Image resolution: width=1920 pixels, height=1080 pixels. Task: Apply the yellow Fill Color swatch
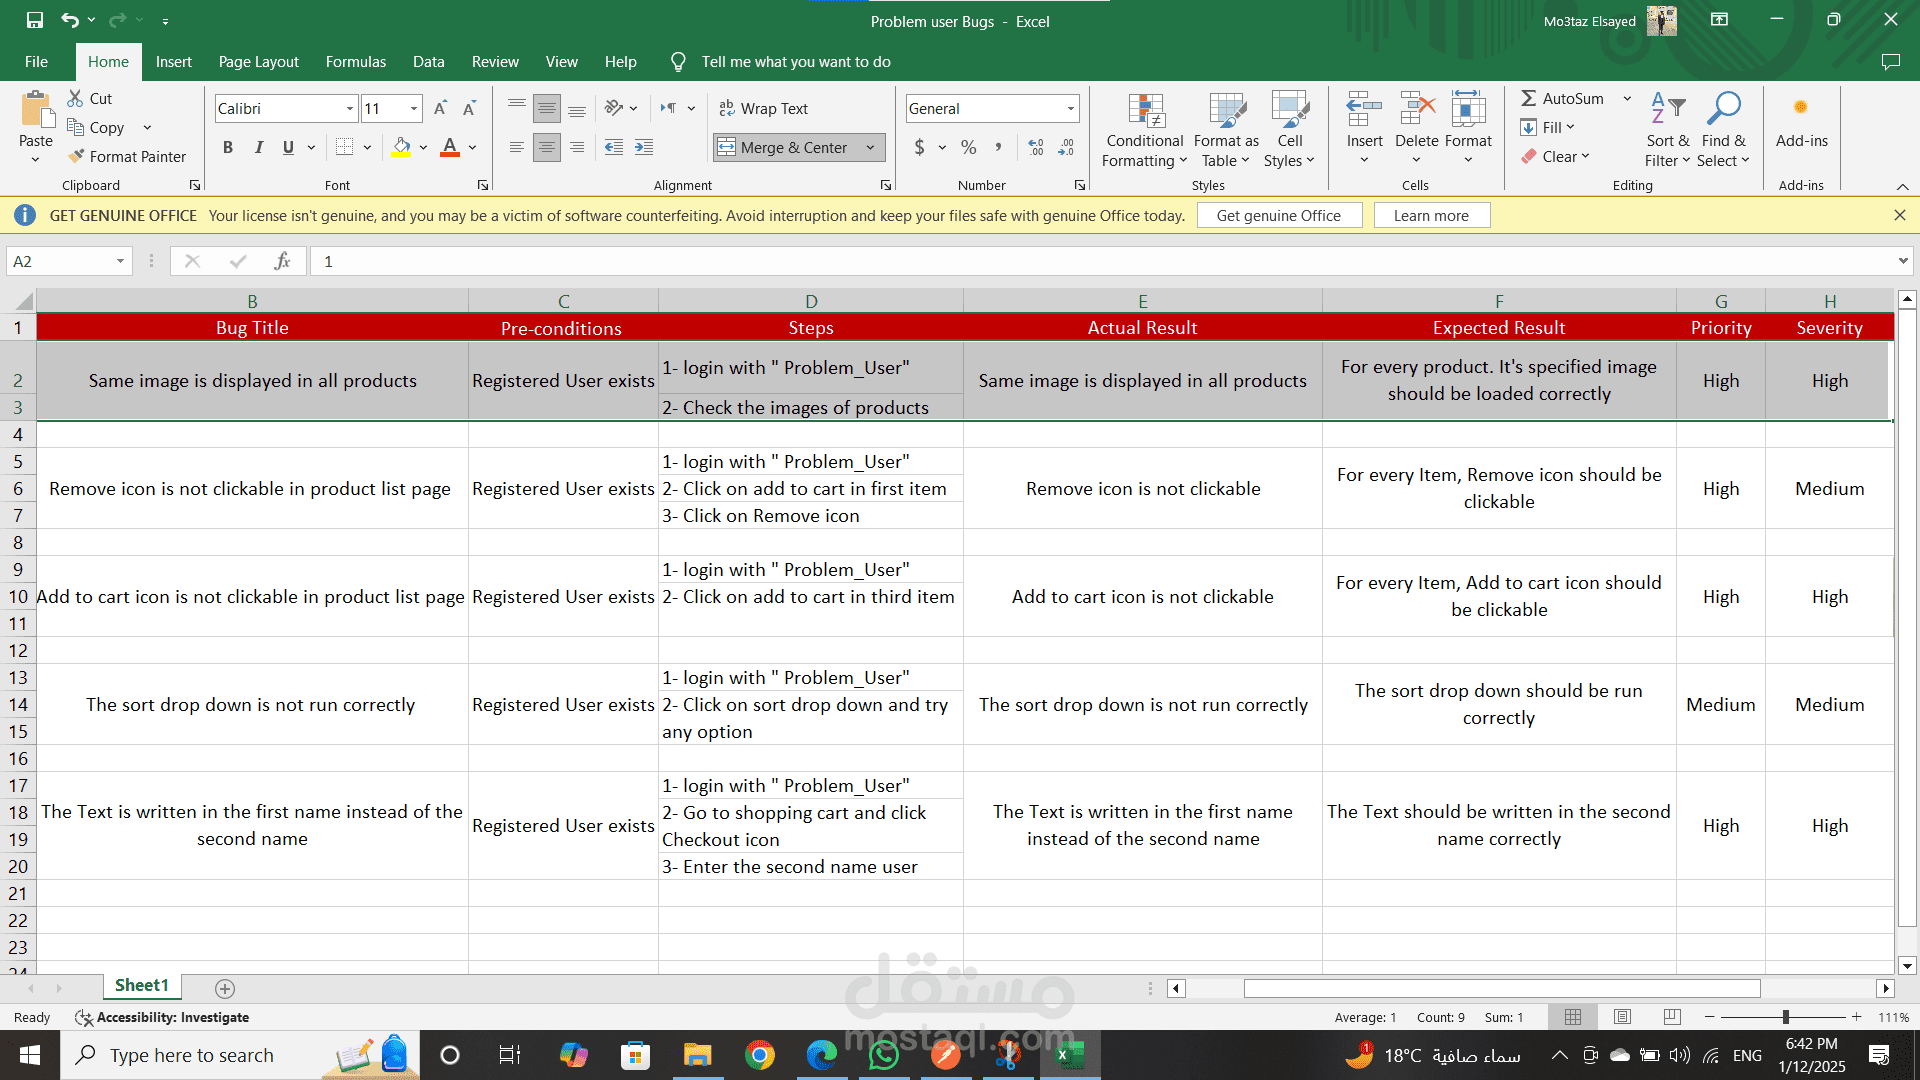click(x=401, y=147)
